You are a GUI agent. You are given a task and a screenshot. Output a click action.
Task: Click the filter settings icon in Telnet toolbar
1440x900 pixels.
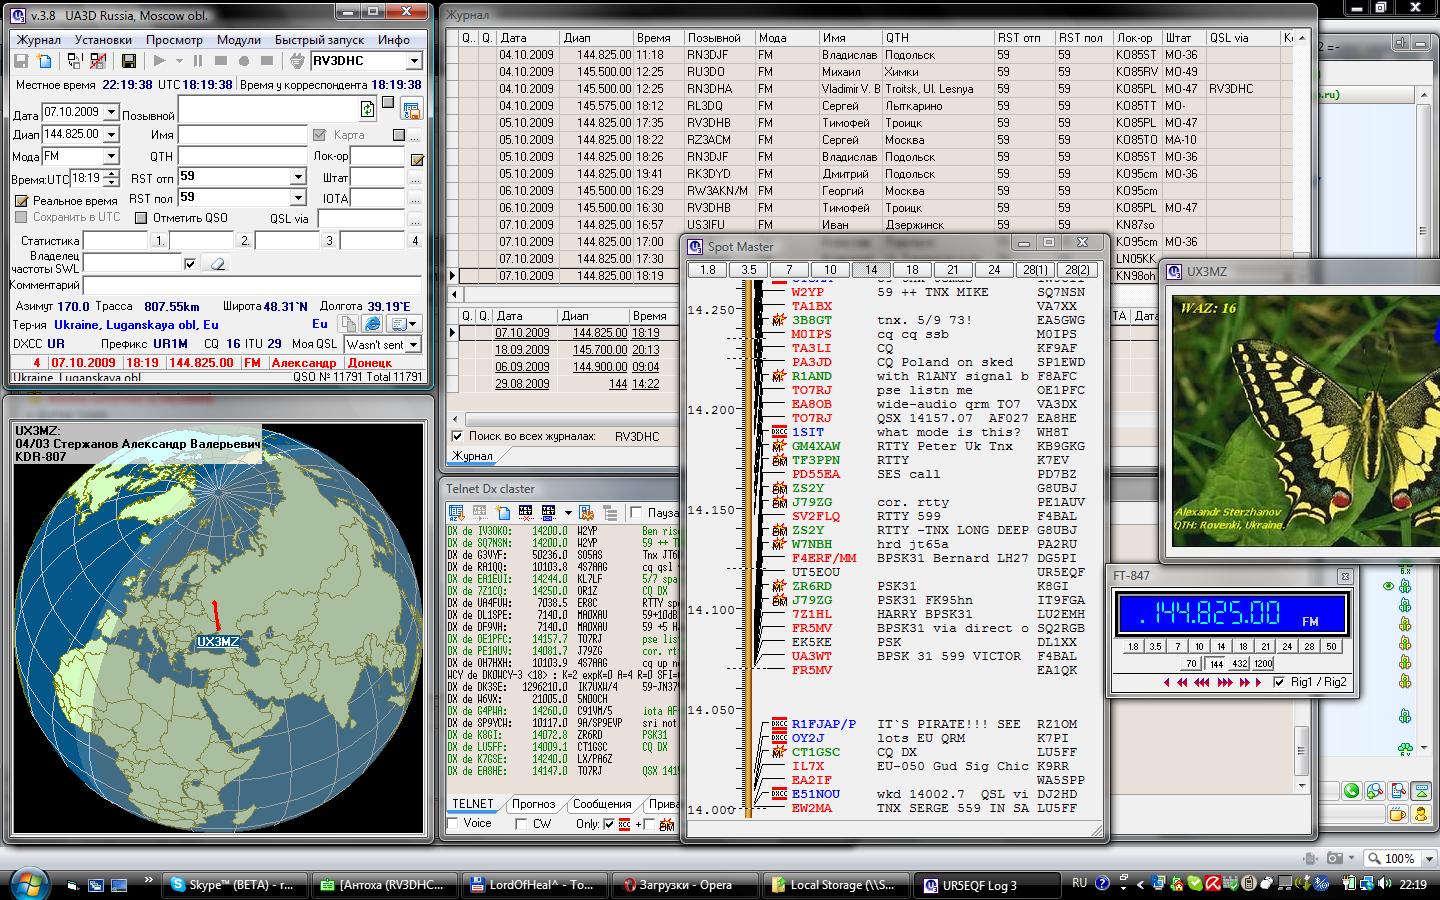pyautogui.click(x=587, y=513)
